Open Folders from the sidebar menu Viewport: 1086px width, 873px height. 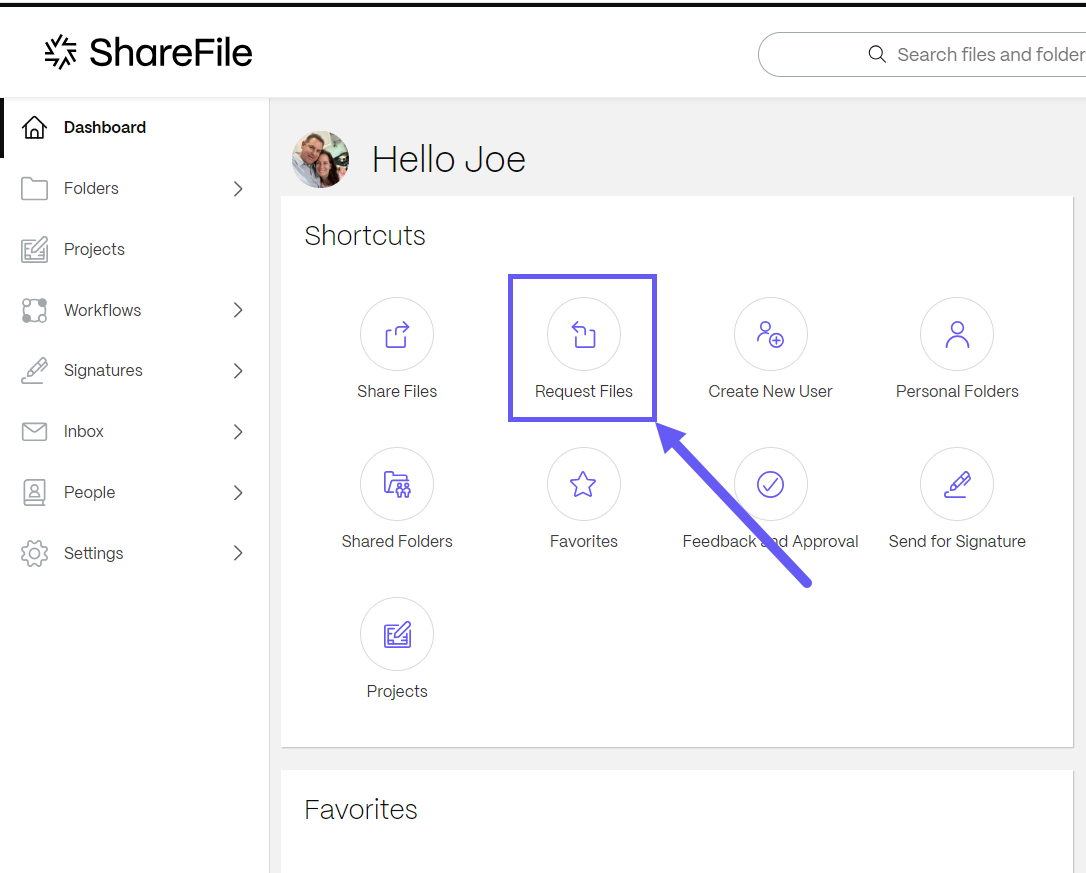(x=91, y=188)
